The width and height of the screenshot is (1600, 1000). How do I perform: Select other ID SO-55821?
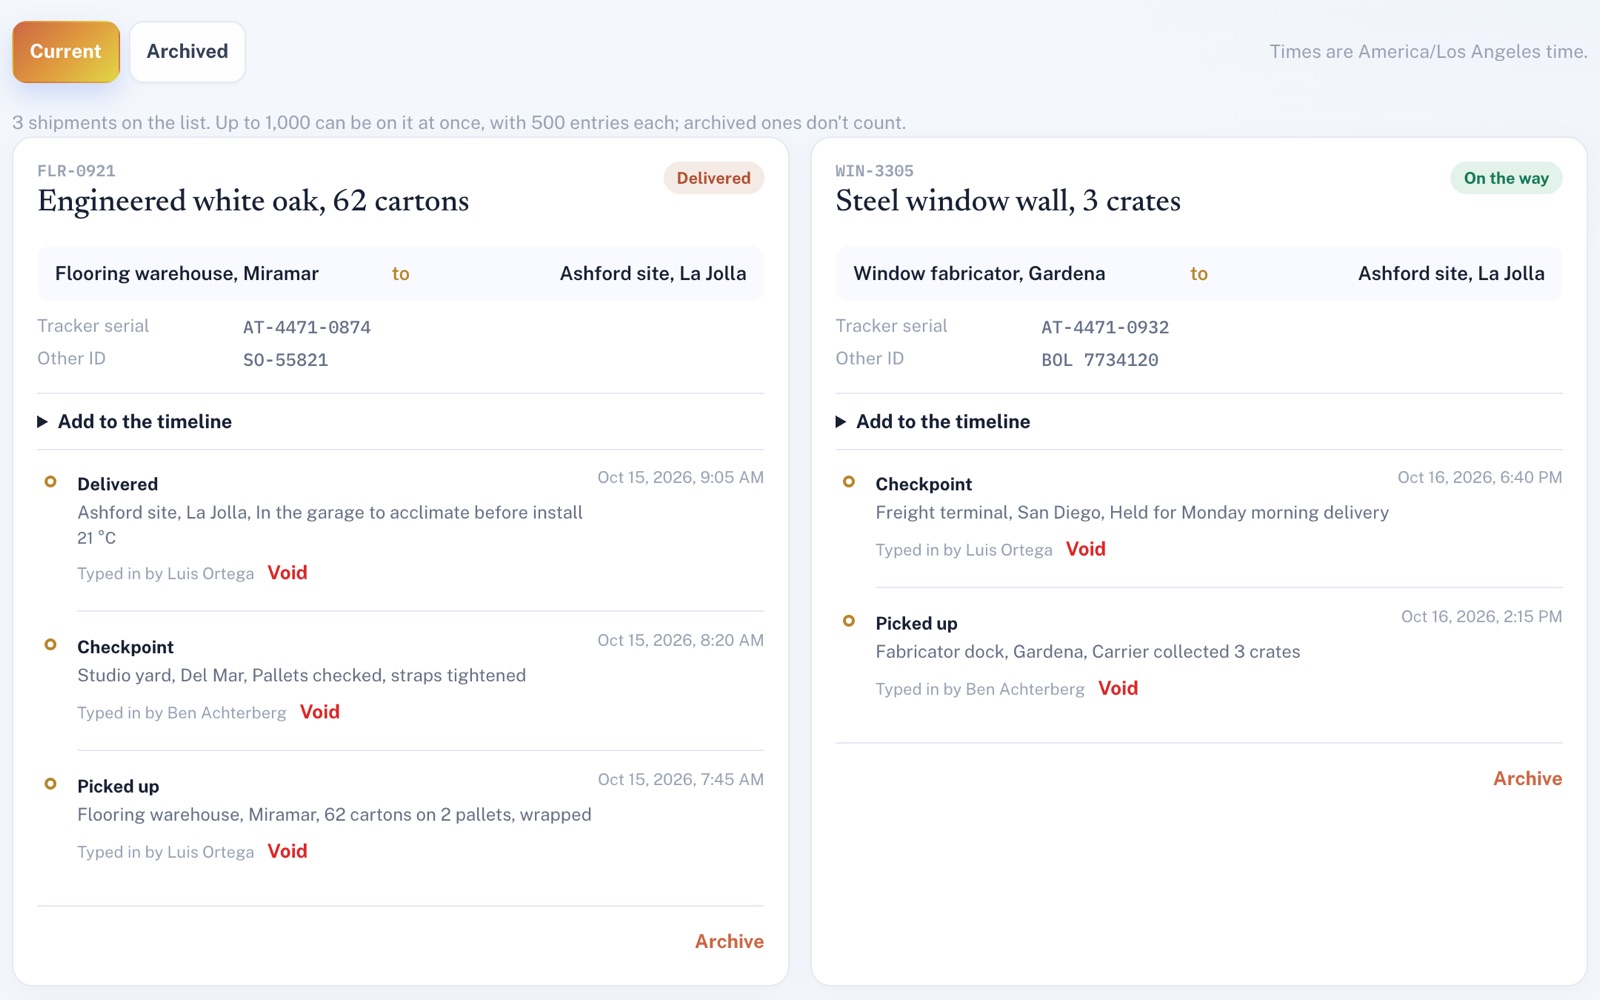click(x=286, y=360)
